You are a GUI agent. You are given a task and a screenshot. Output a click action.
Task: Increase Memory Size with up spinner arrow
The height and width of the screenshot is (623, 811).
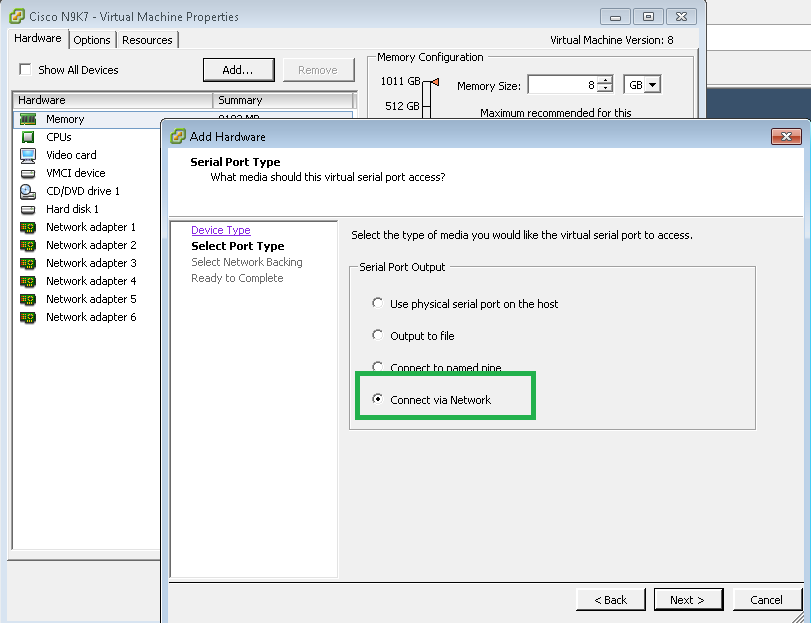pos(605,80)
